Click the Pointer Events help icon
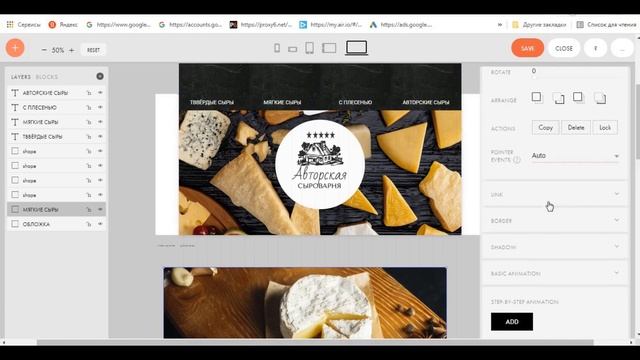This screenshot has height=360, width=640. tap(517, 160)
